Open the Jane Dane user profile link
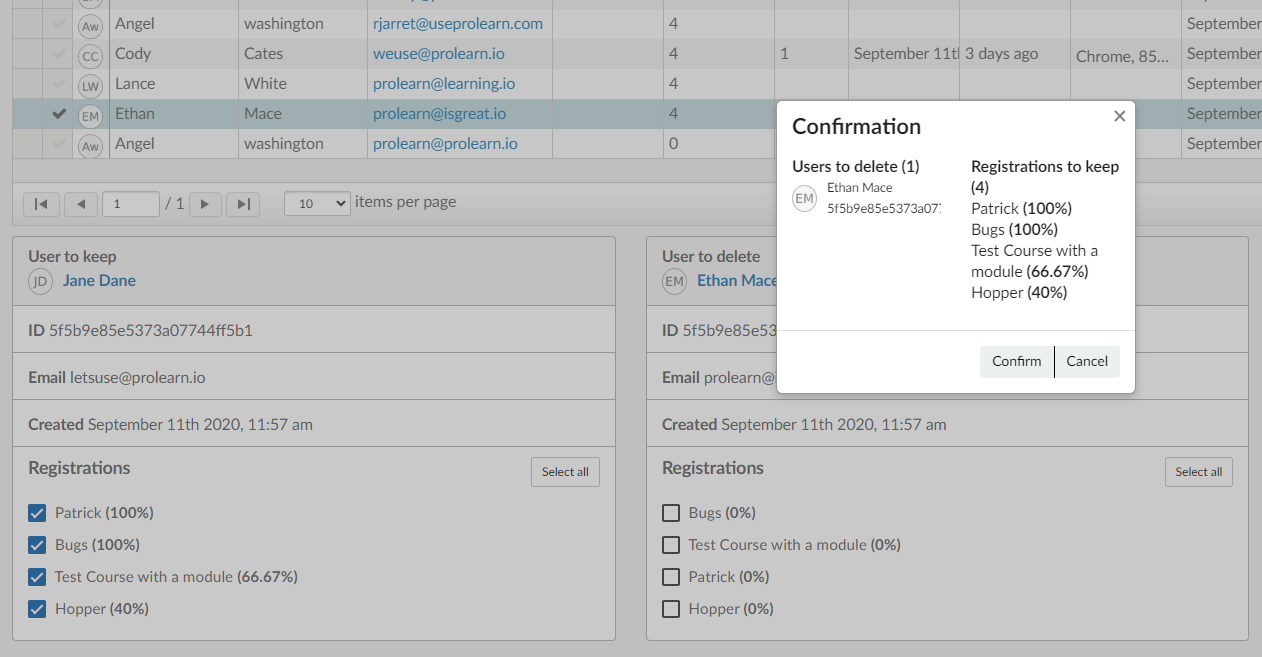Screen dimensions: 1262x657 [99, 280]
